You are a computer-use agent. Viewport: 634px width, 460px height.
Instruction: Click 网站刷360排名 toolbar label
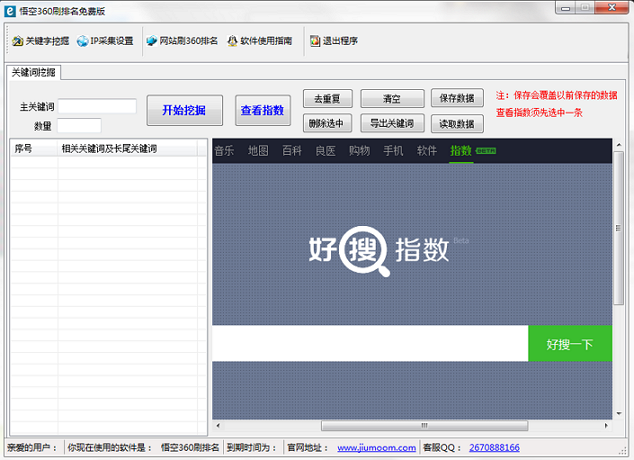pos(188,41)
